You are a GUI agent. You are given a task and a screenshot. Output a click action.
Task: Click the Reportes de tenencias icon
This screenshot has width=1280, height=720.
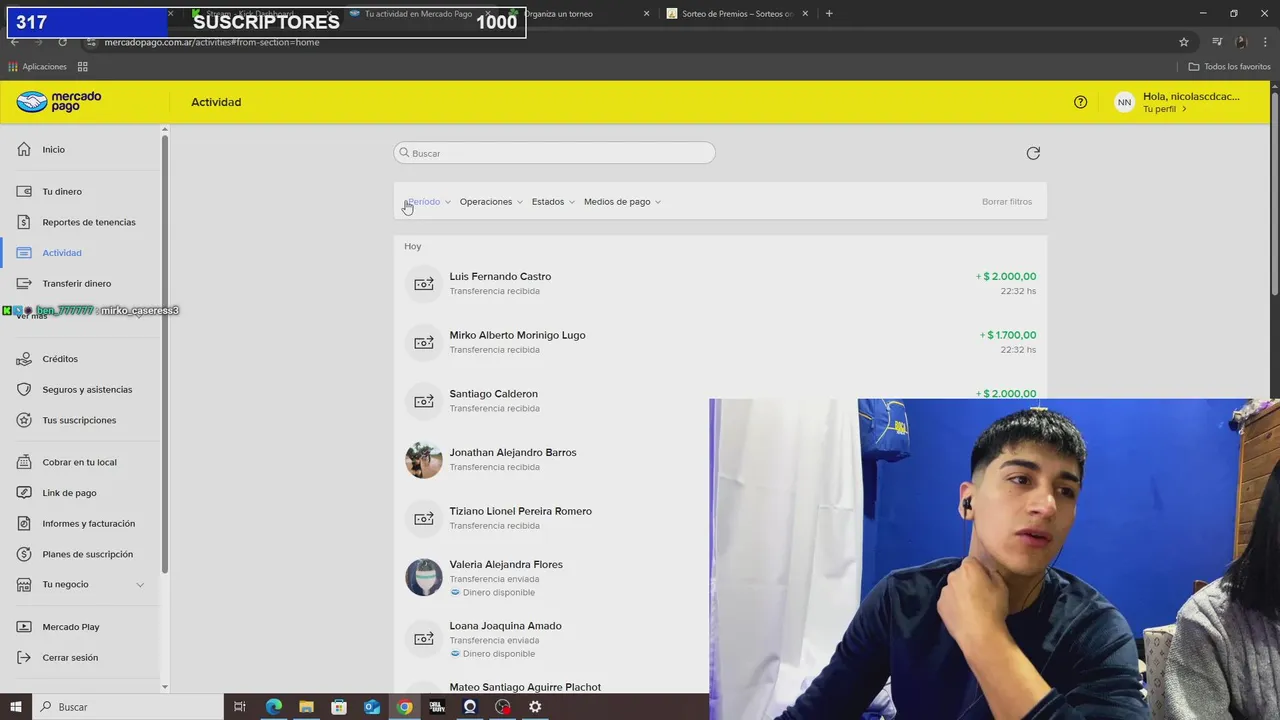24,222
